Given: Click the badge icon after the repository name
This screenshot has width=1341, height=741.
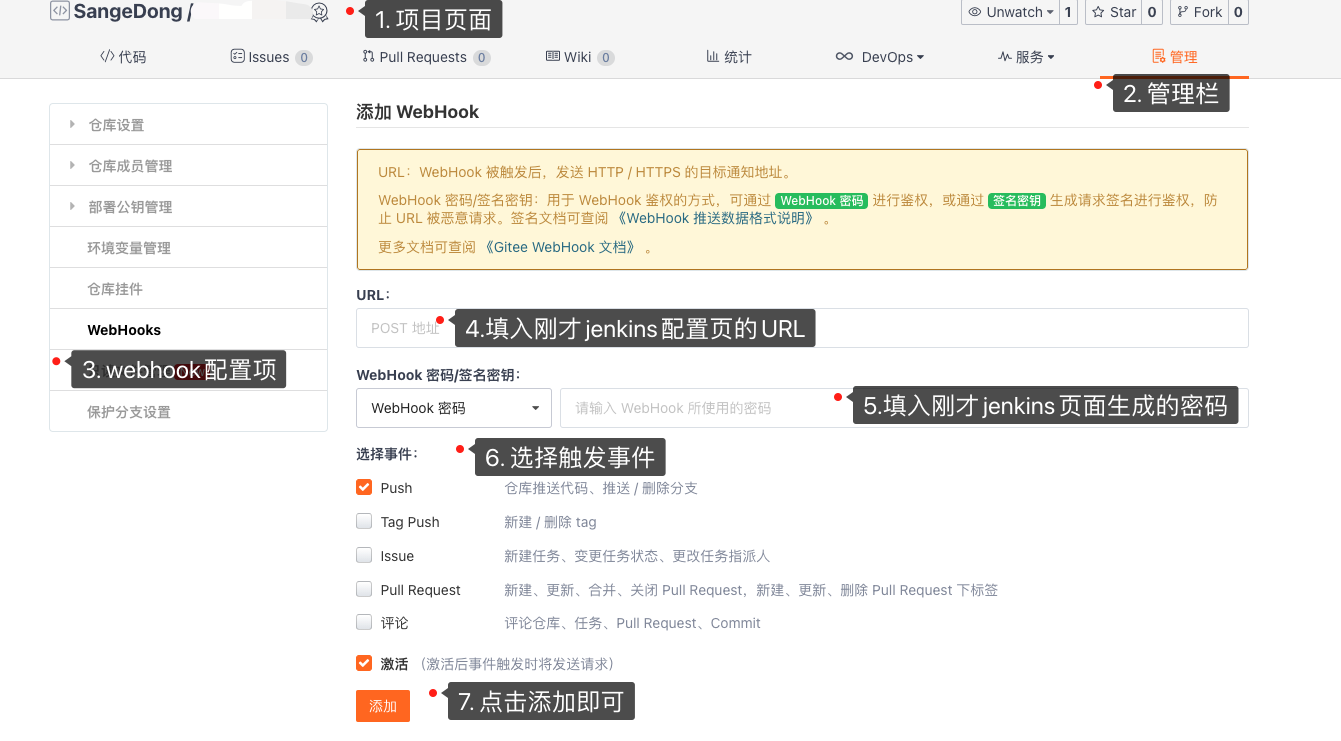Looking at the screenshot, I should [x=319, y=12].
